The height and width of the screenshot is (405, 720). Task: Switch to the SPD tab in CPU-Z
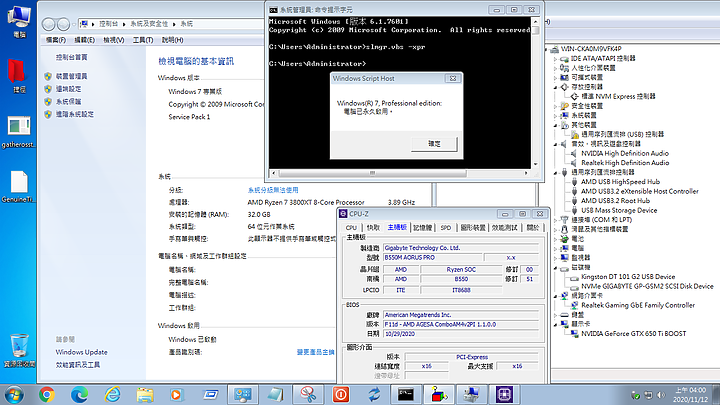click(x=445, y=228)
